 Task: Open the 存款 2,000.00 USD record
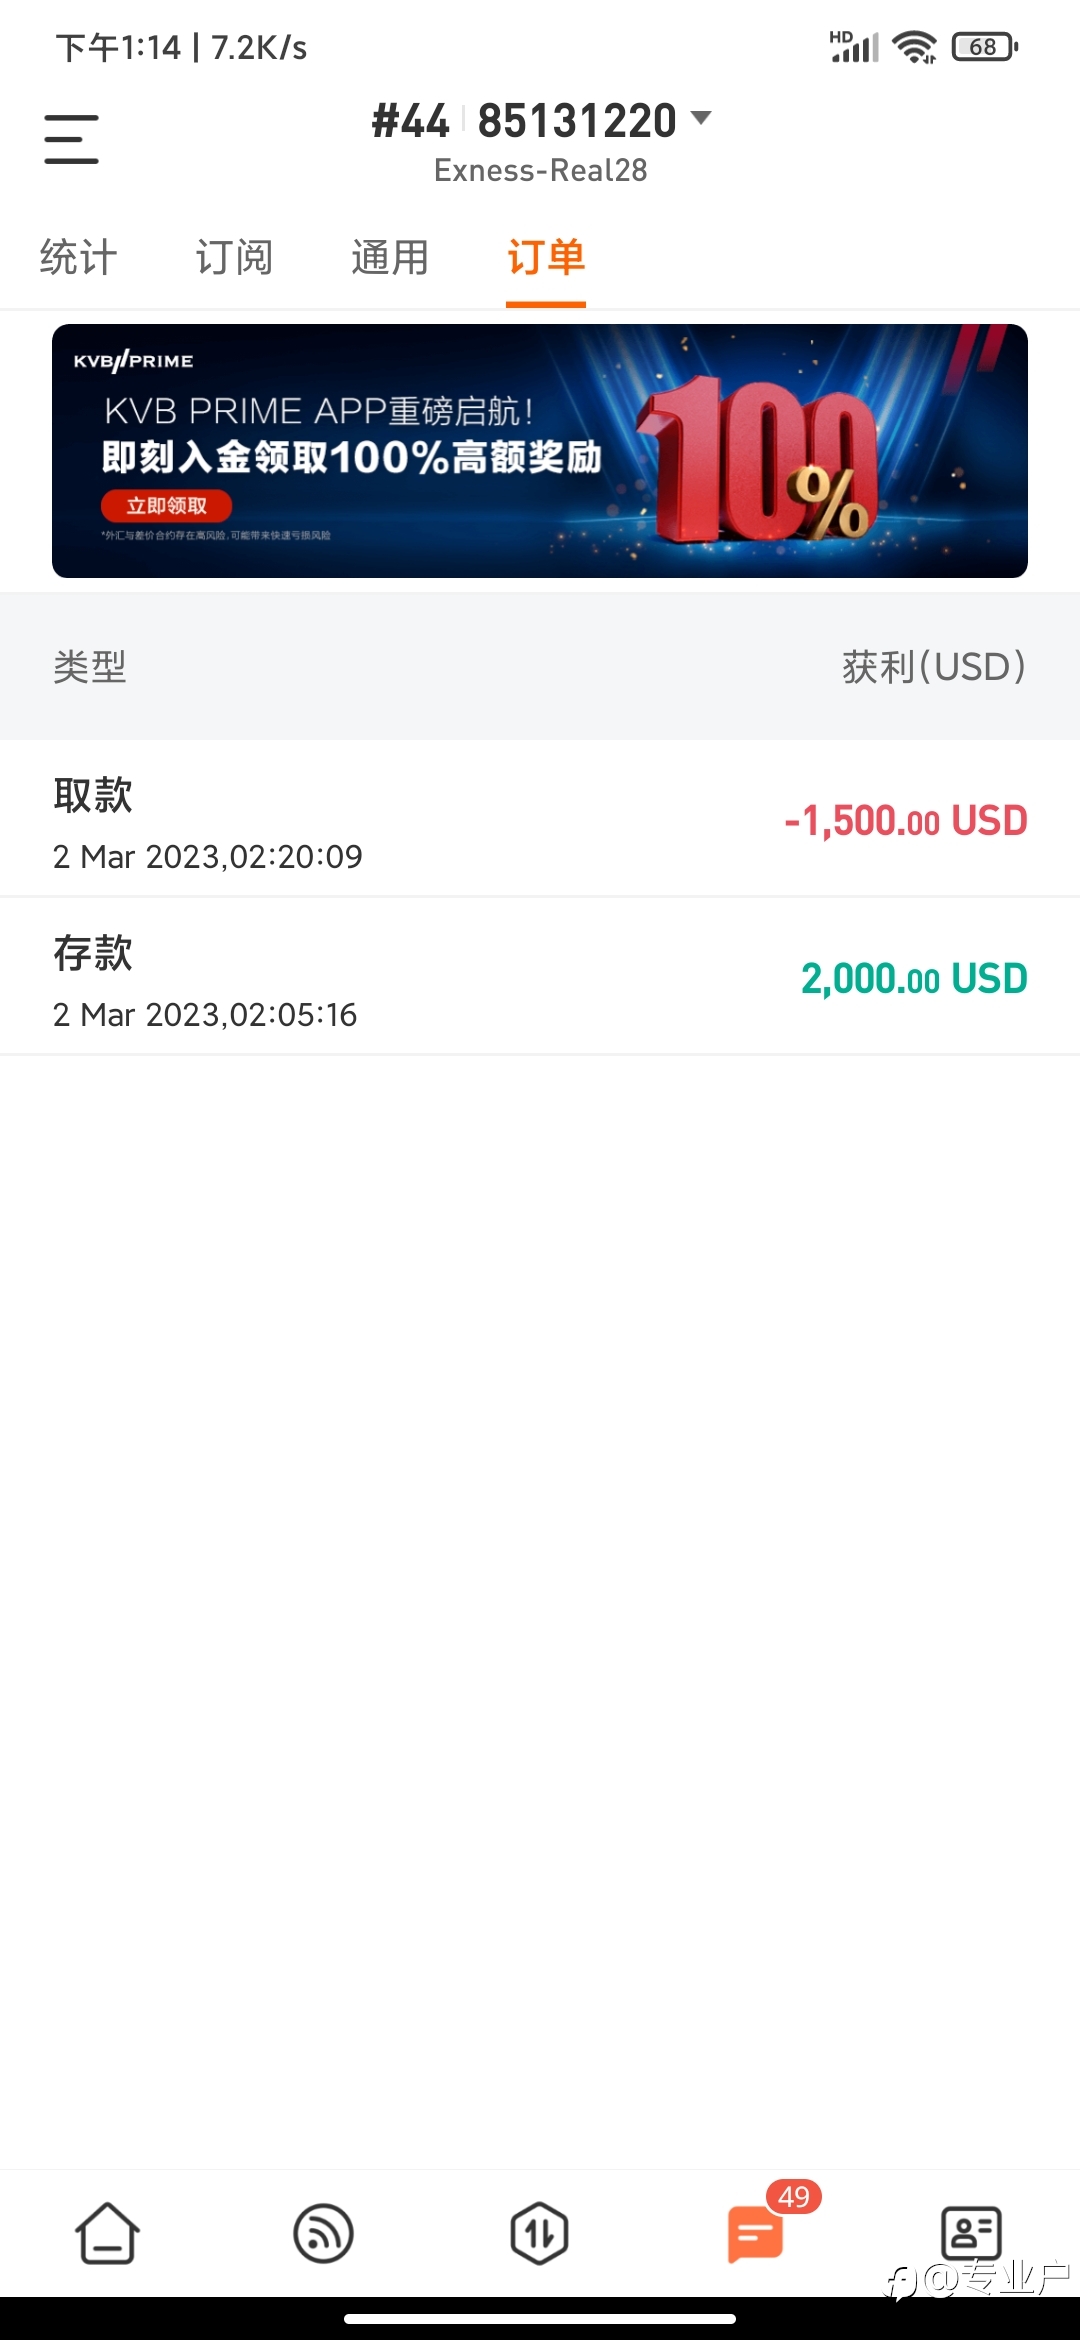(x=540, y=977)
